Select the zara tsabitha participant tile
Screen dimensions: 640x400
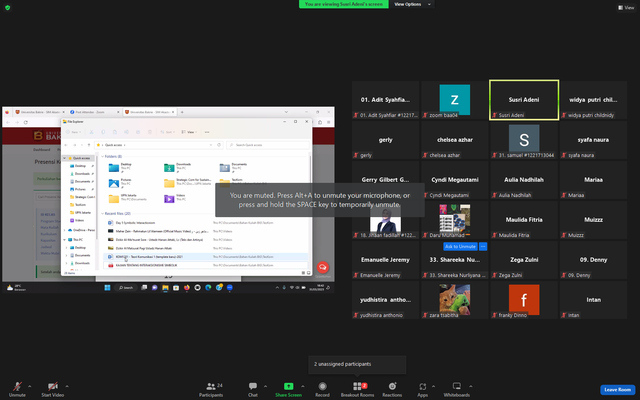click(x=454, y=300)
